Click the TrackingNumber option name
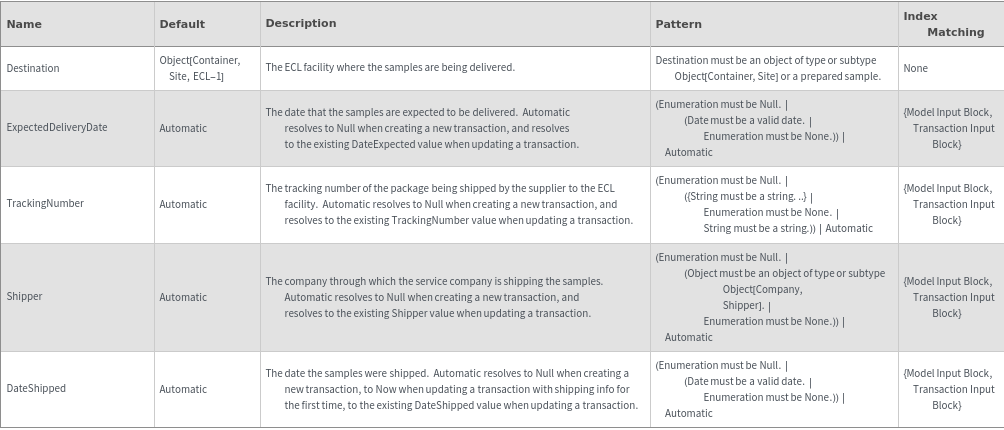 click(45, 204)
